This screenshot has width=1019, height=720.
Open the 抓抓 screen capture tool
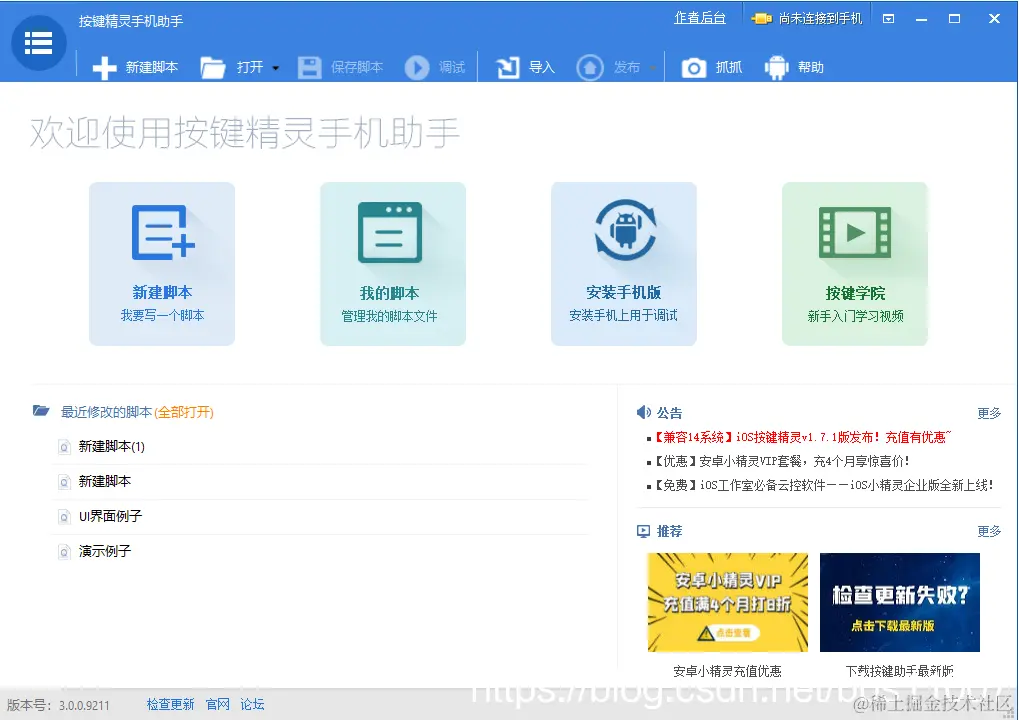coord(695,67)
